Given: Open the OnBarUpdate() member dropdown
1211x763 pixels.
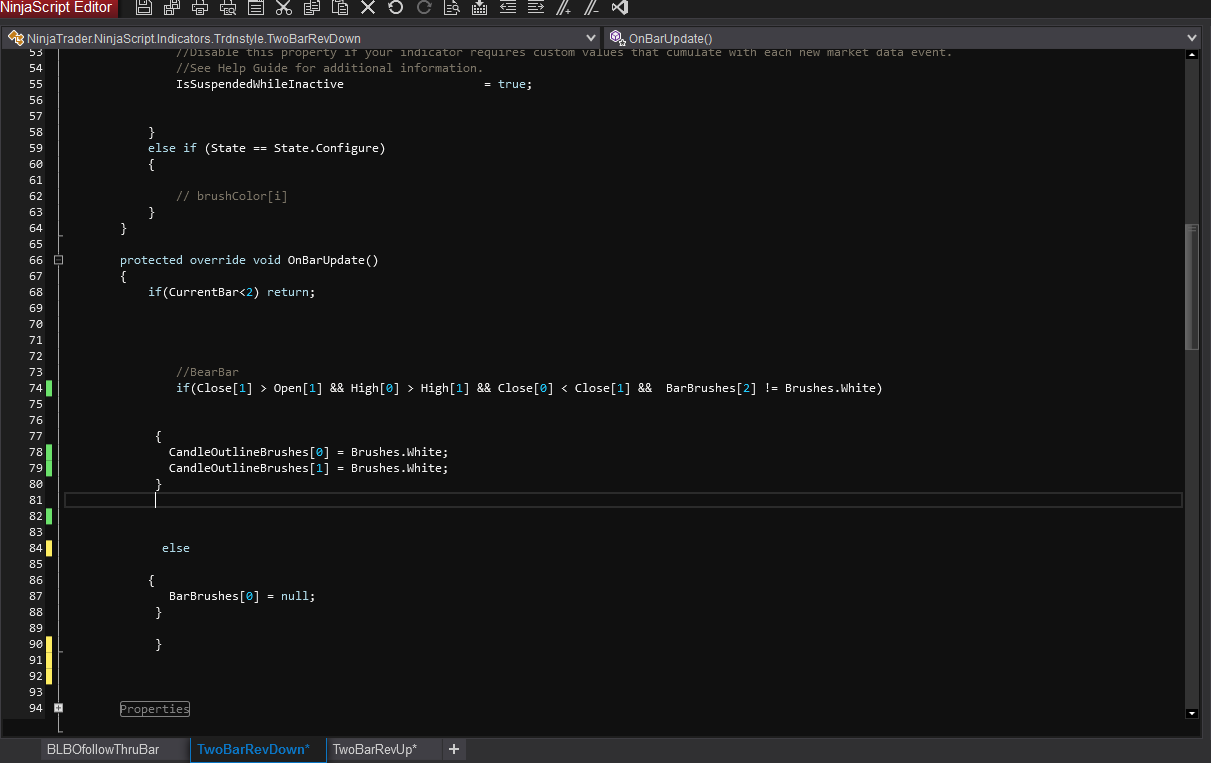Looking at the screenshot, I should pos(1191,38).
